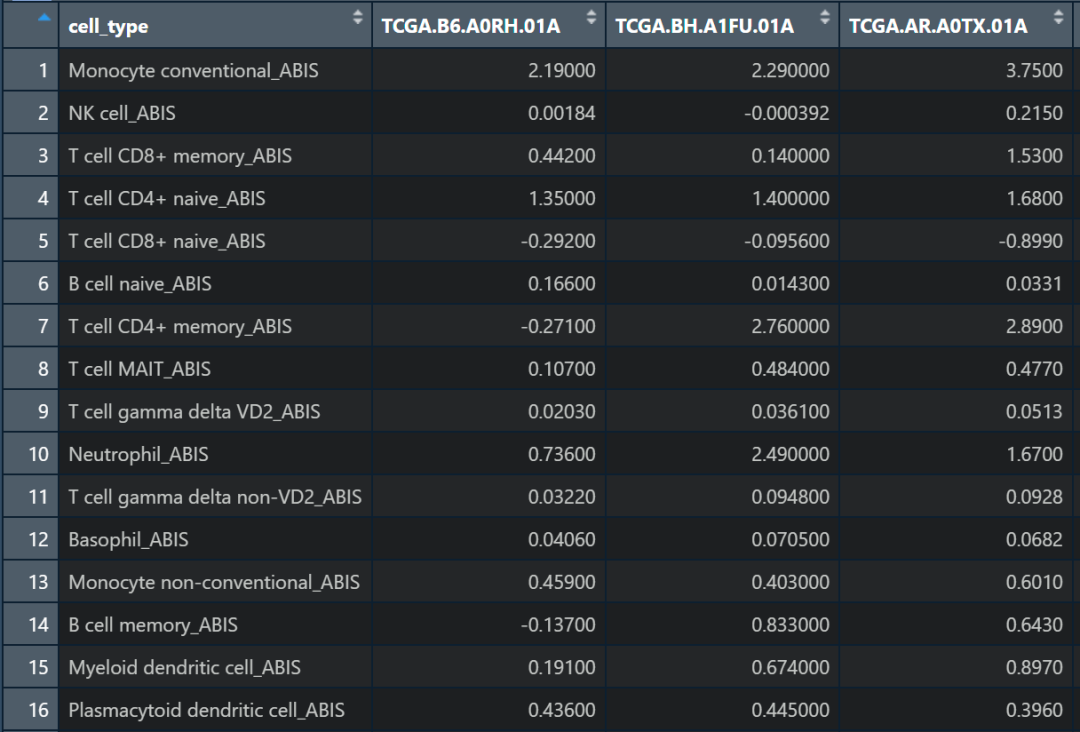Click value -0.000392 in NK cell row
Image resolution: width=1080 pixels, height=732 pixels.
tap(787, 113)
